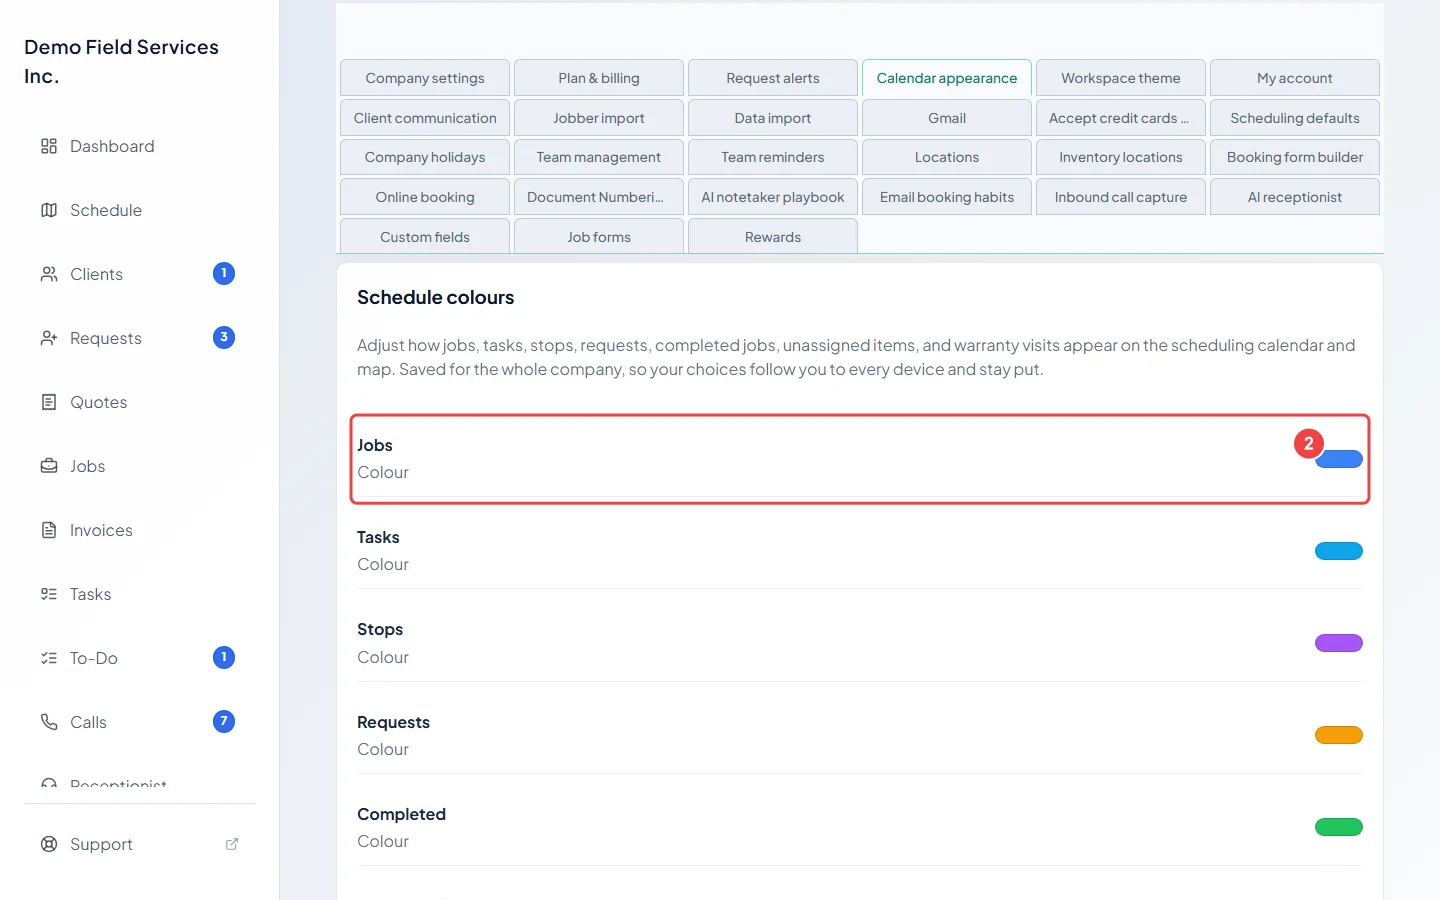Go to Team management tab
The width and height of the screenshot is (1440, 900).
(599, 157)
